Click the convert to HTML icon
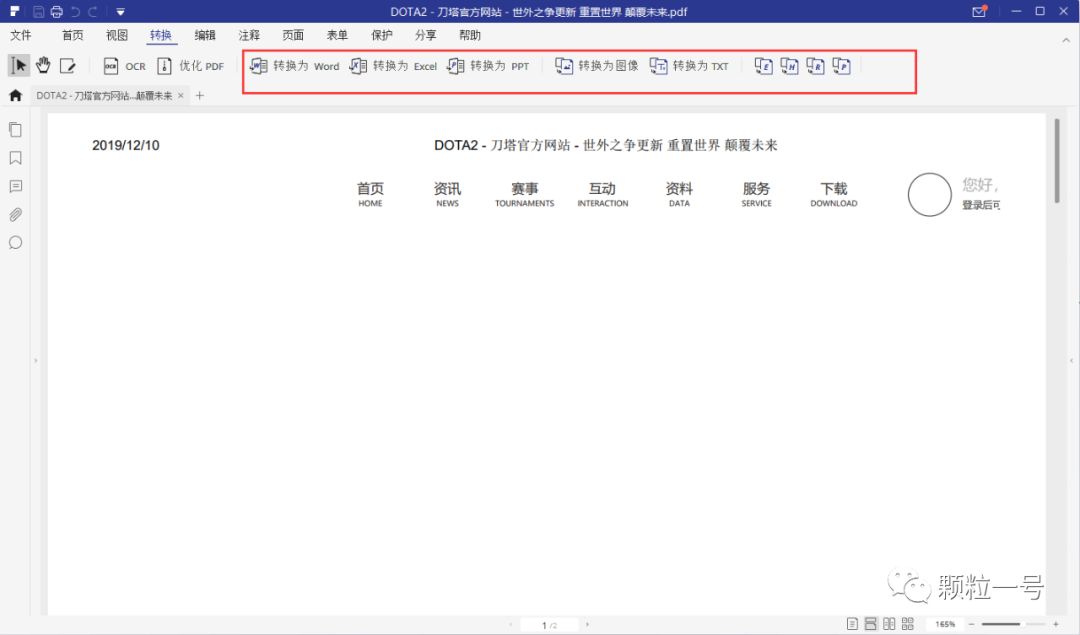1080x635 pixels. (789, 65)
